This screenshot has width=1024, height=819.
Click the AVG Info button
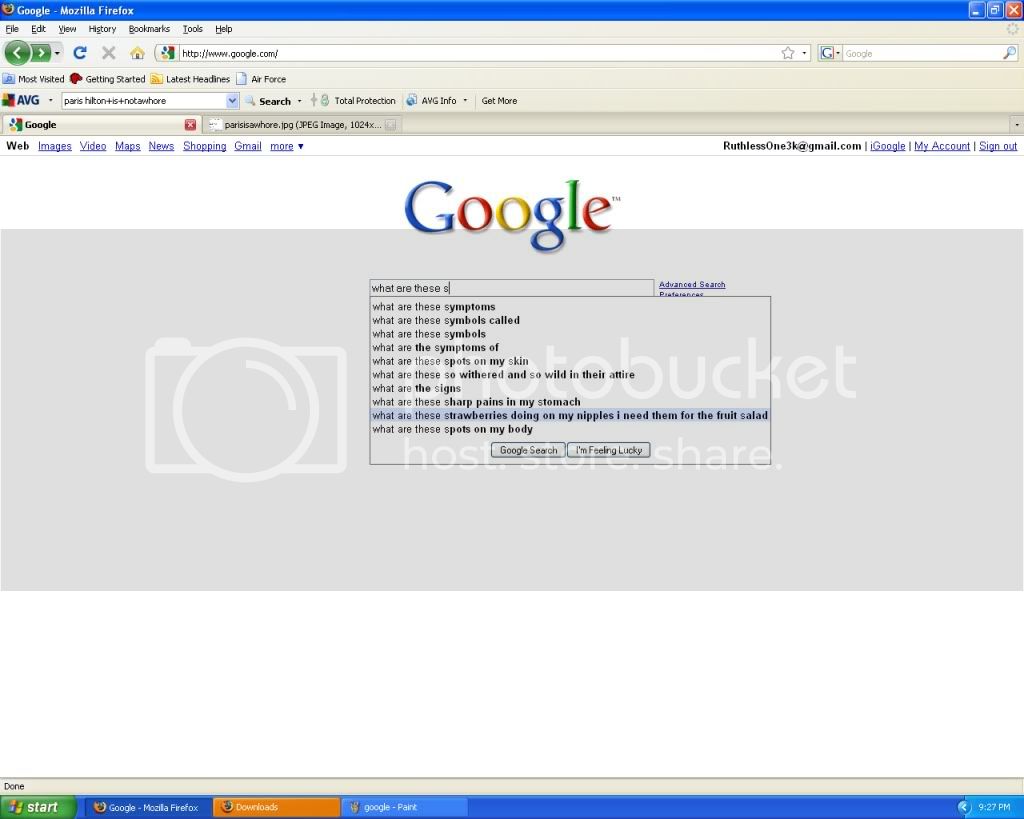point(432,101)
